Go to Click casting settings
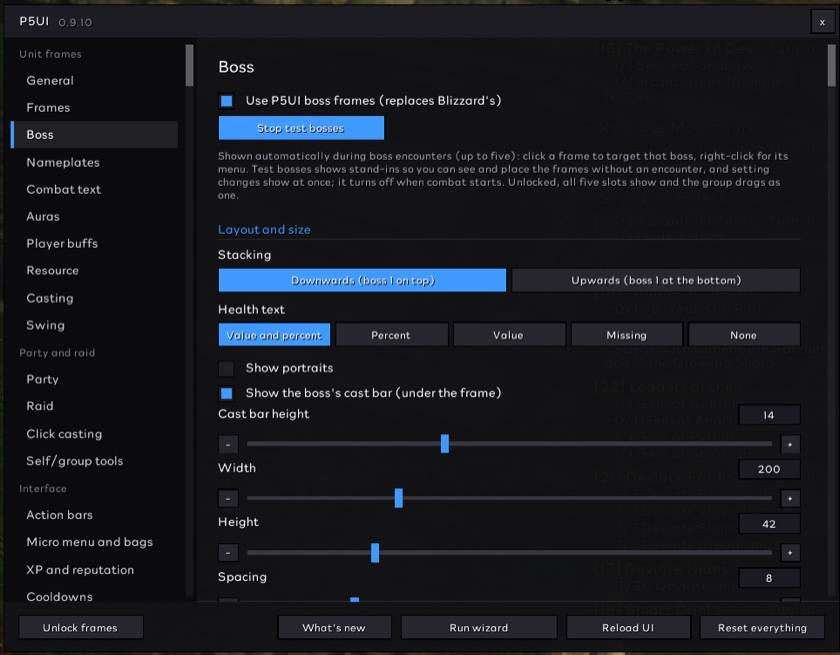This screenshot has height=655, width=840. click(x=94, y=434)
